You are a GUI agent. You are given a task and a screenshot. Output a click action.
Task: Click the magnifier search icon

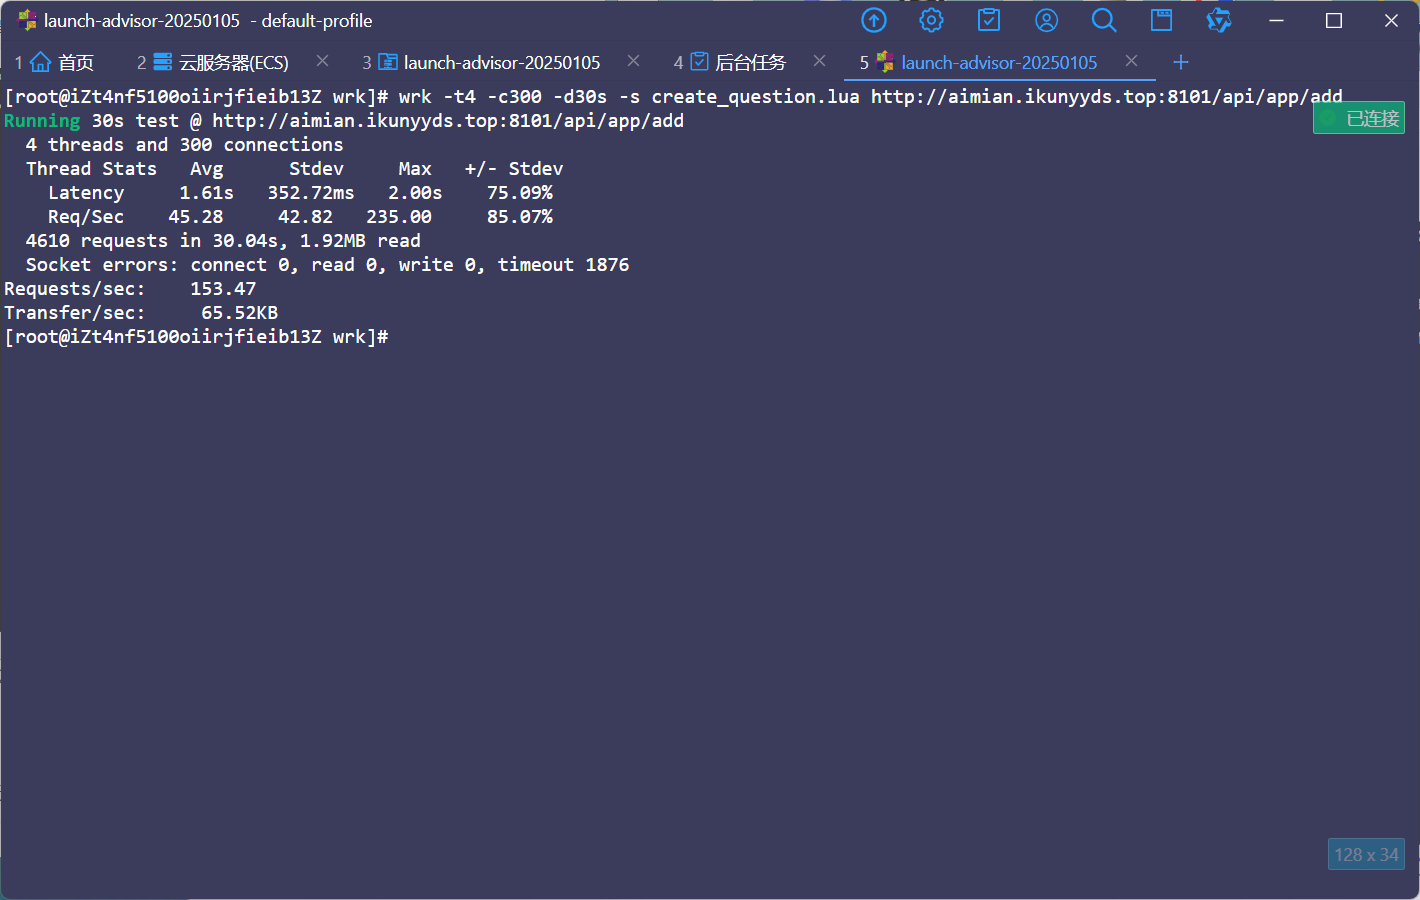[1104, 21]
